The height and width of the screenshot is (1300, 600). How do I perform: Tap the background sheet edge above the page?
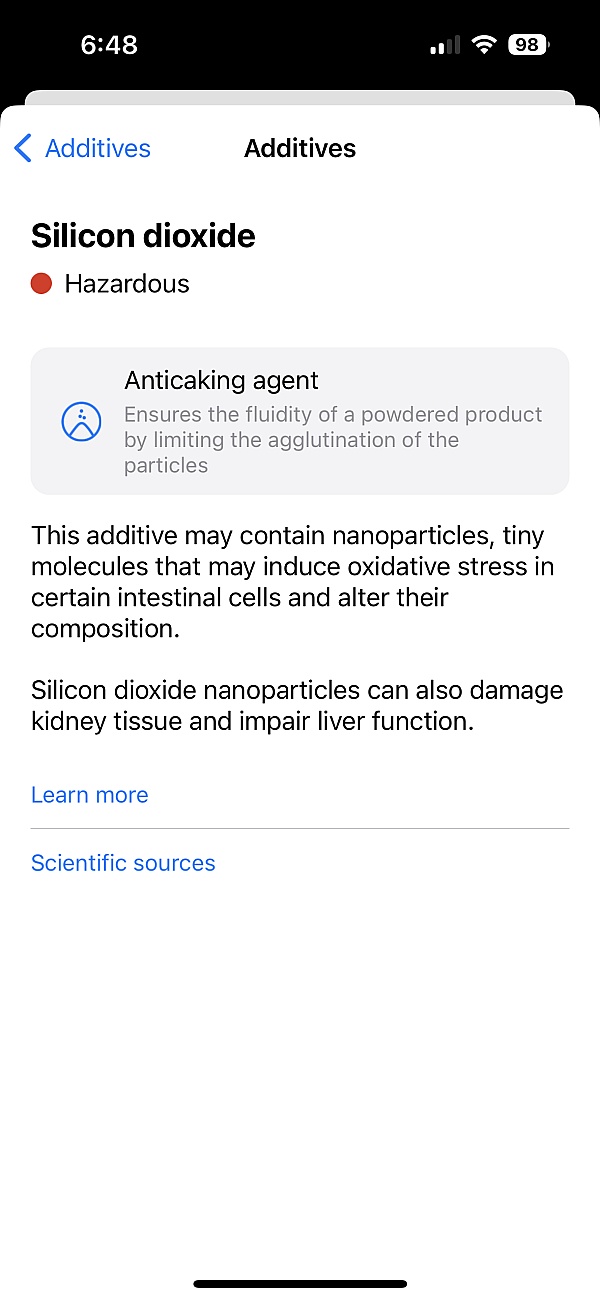[x=300, y=97]
